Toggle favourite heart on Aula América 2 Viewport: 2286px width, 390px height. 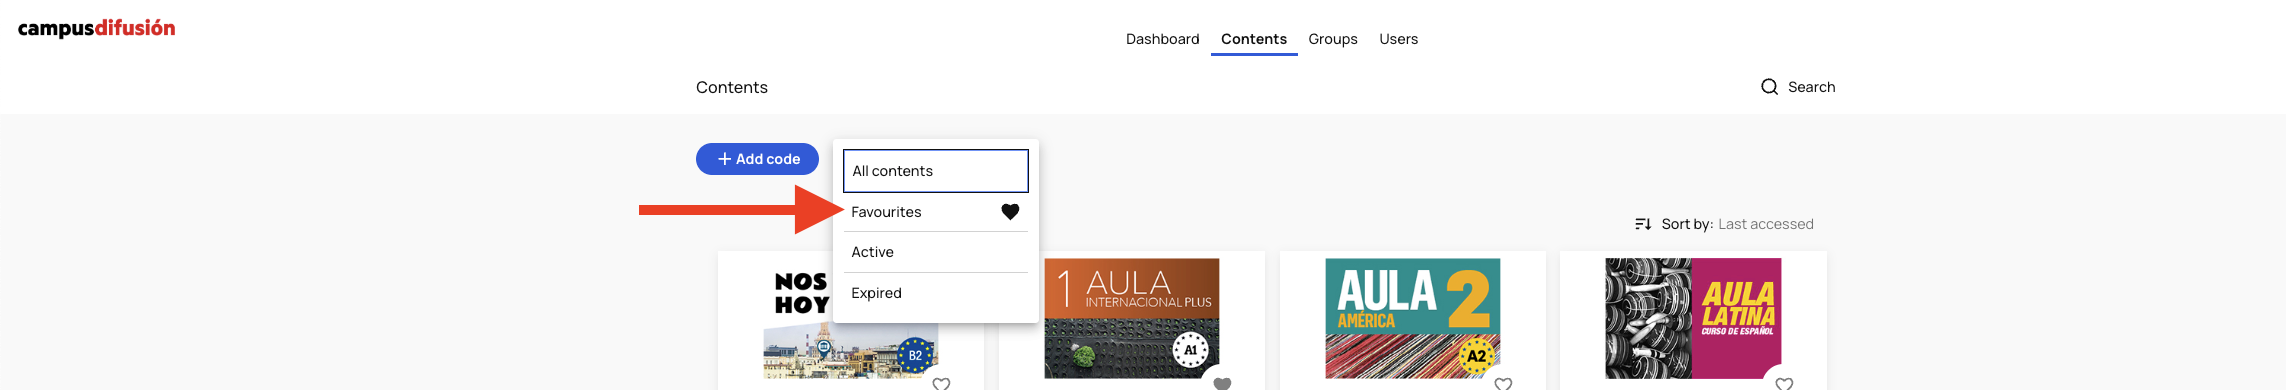(1503, 384)
